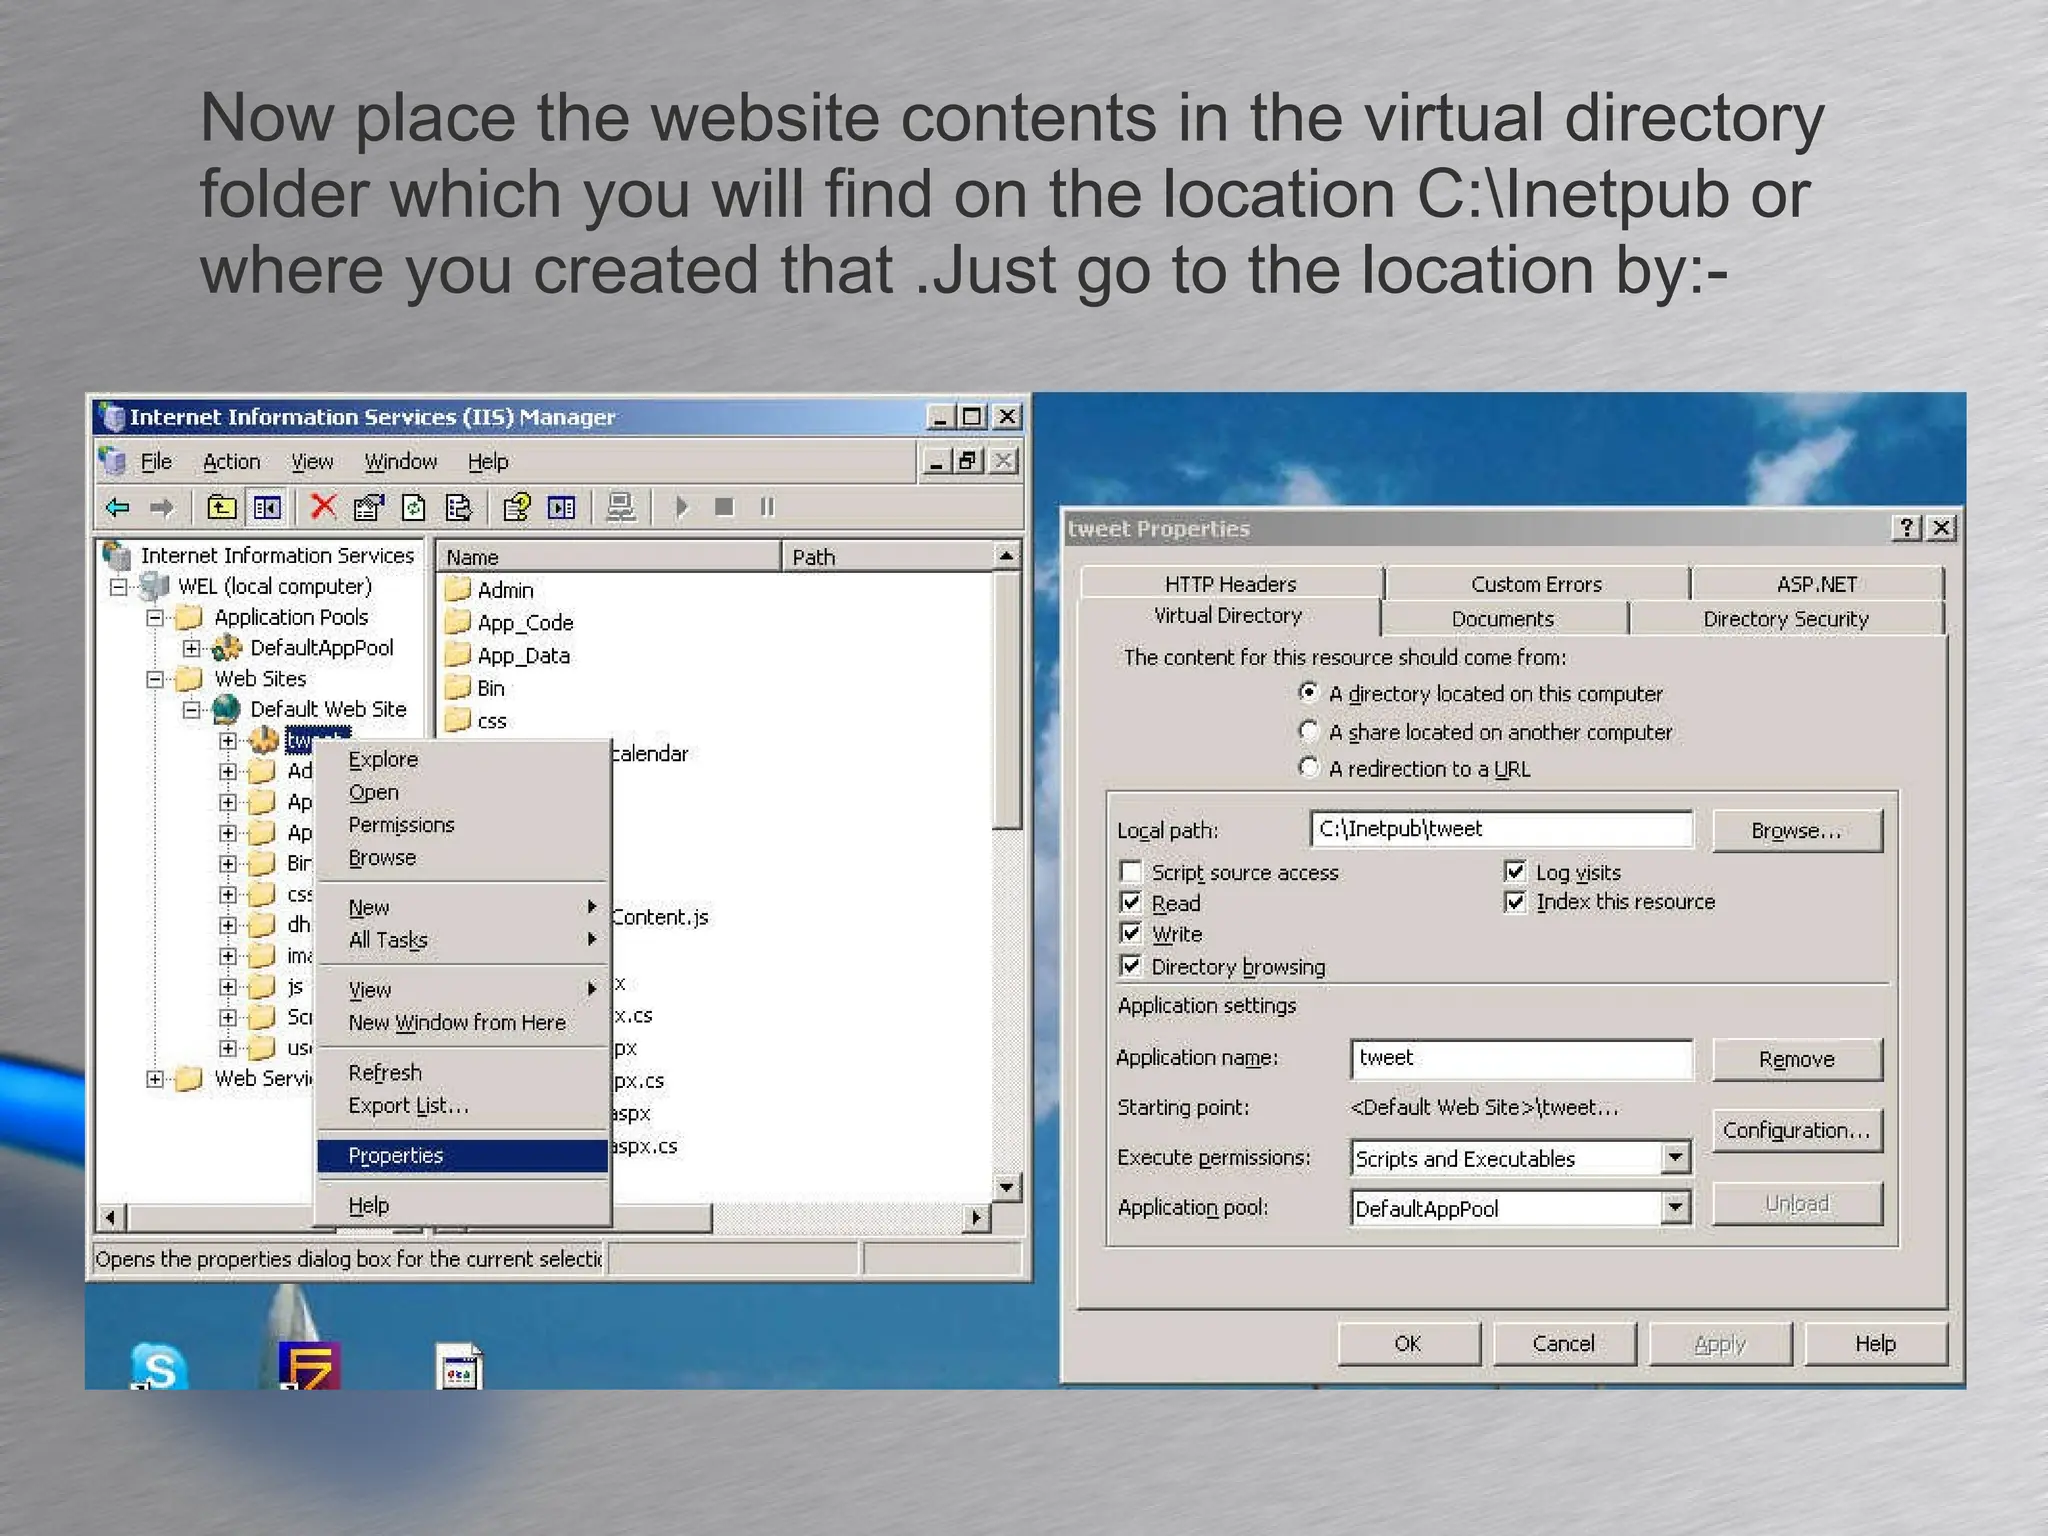
Task: Click the Remove button
Action: pyautogui.click(x=1797, y=1059)
